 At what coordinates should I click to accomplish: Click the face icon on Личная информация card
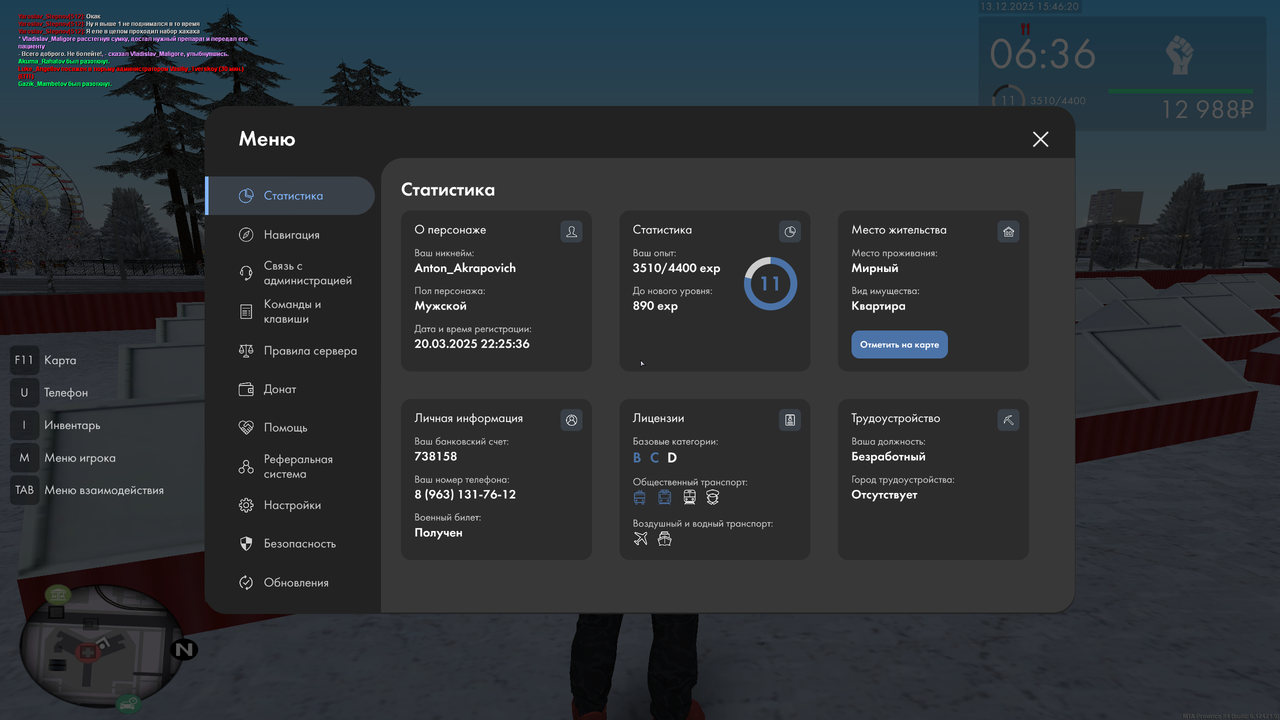click(571, 420)
